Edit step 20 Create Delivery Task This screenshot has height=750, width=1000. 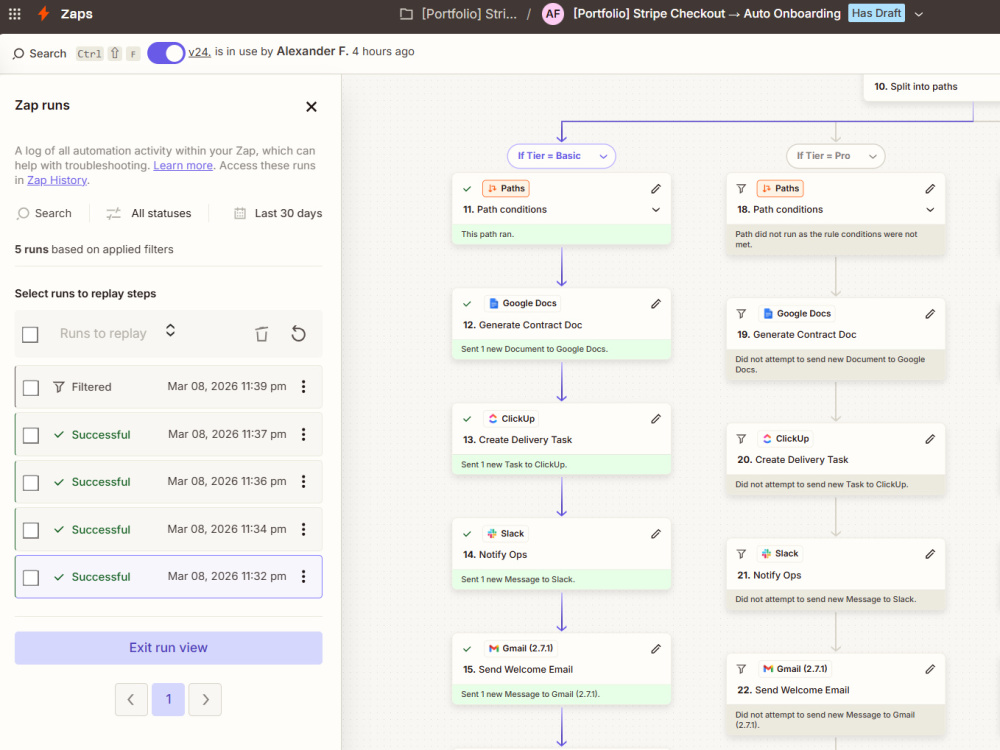pyautogui.click(x=930, y=439)
